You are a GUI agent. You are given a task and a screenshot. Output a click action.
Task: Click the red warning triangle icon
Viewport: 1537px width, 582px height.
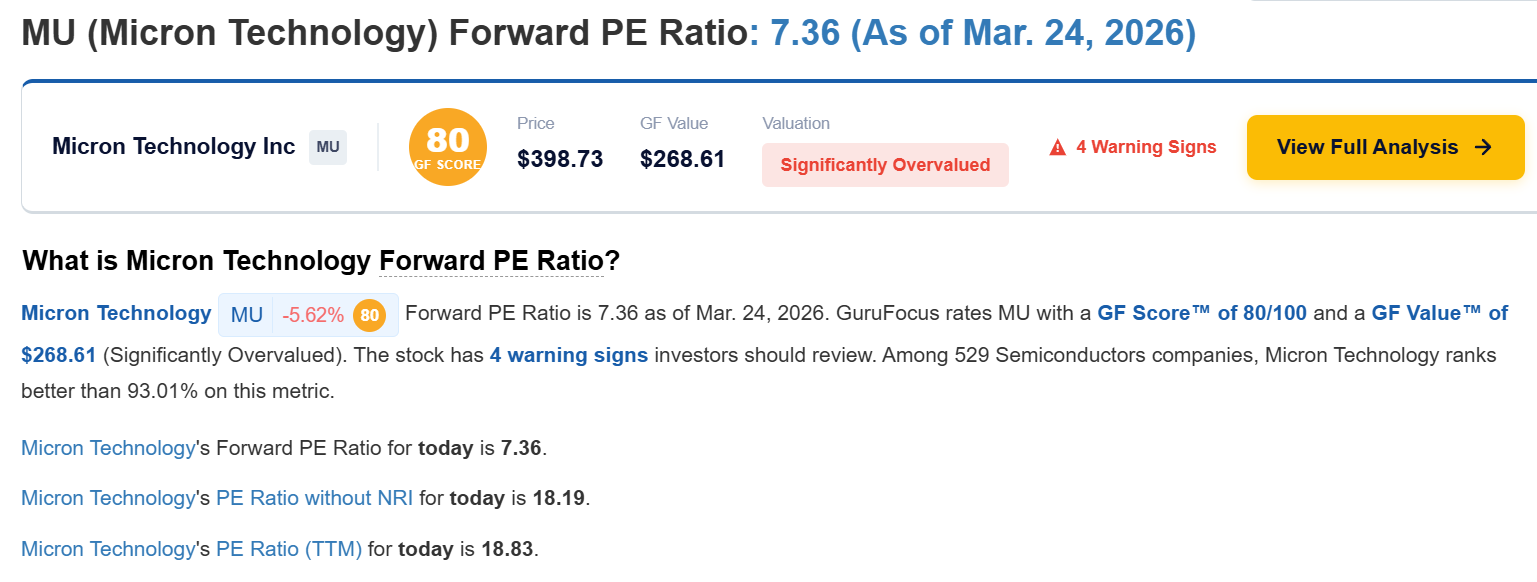(1057, 148)
